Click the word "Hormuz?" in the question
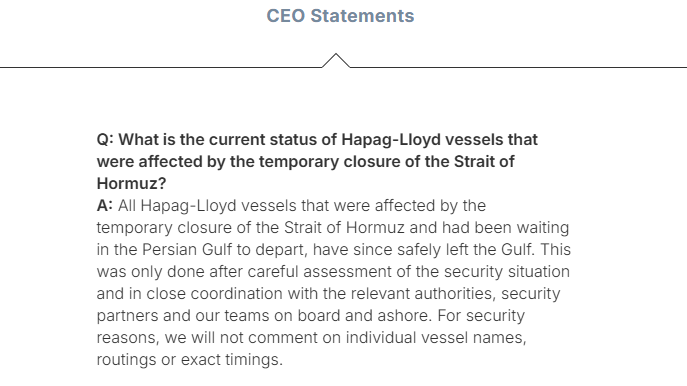Viewport: 687px width, 386px height. 131,184
